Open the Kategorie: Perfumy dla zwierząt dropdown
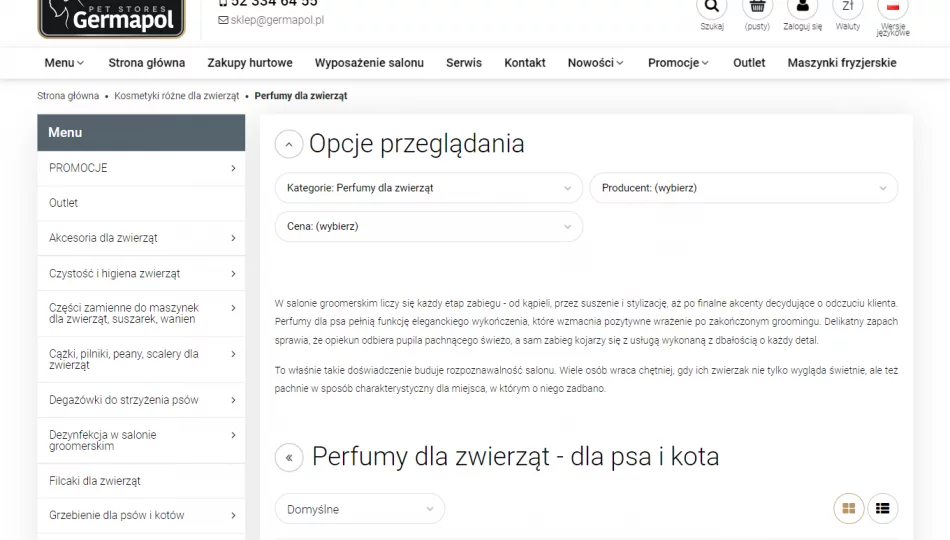The image size is (950, 540). 428,188
